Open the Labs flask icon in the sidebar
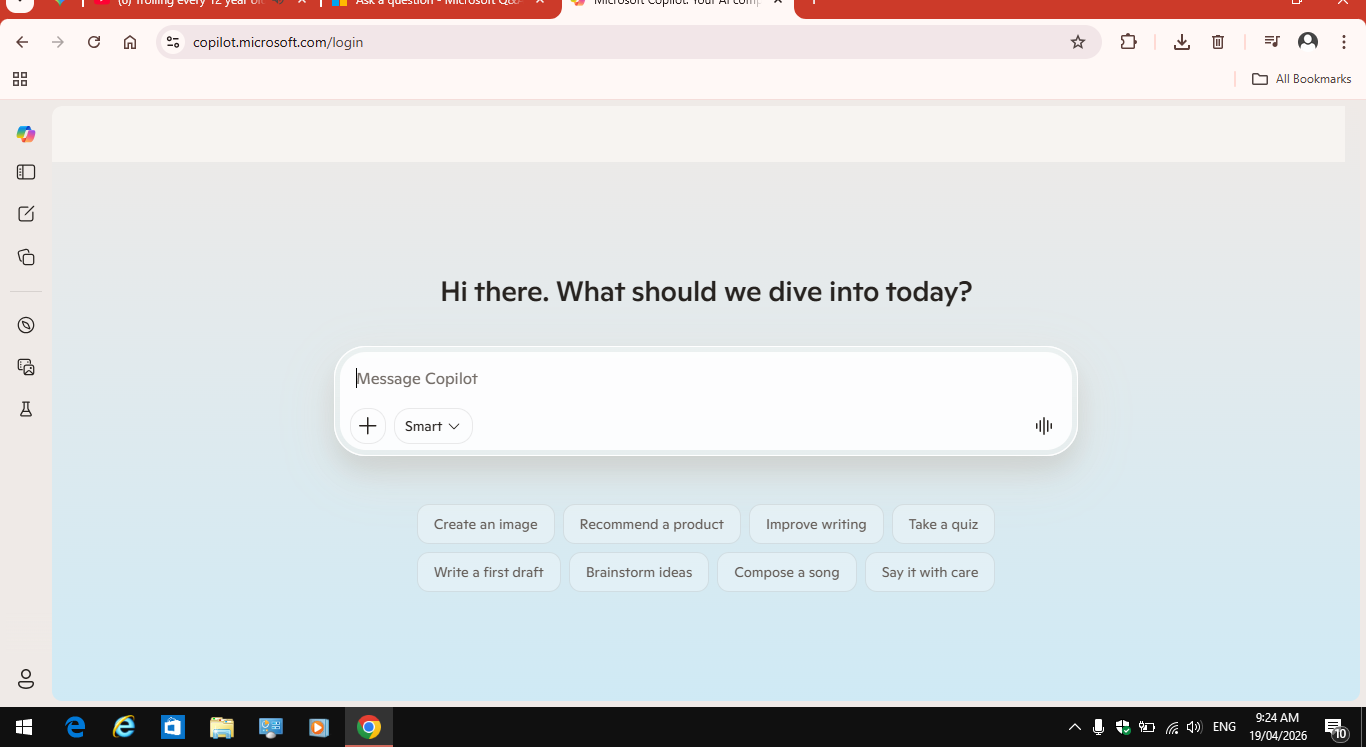Image resolution: width=1366 pixels, height=747 pixels. click(26, 409)
